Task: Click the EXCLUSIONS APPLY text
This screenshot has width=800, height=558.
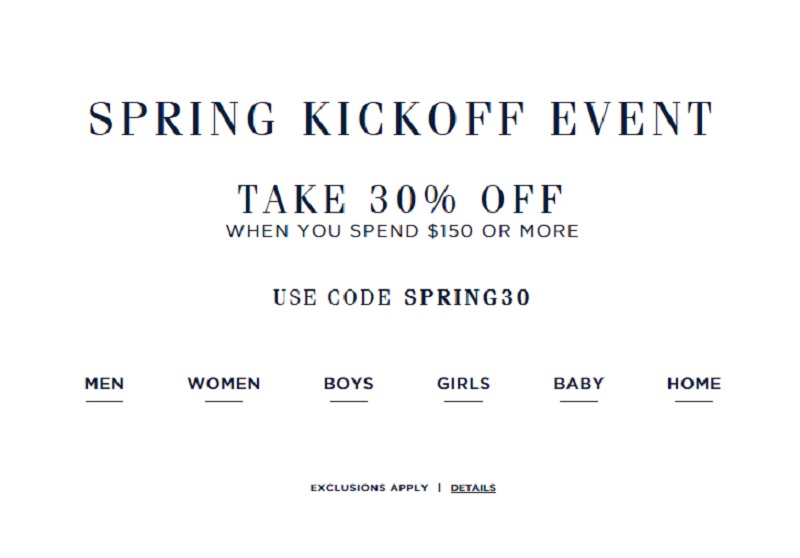Action: tap(369, 488)
